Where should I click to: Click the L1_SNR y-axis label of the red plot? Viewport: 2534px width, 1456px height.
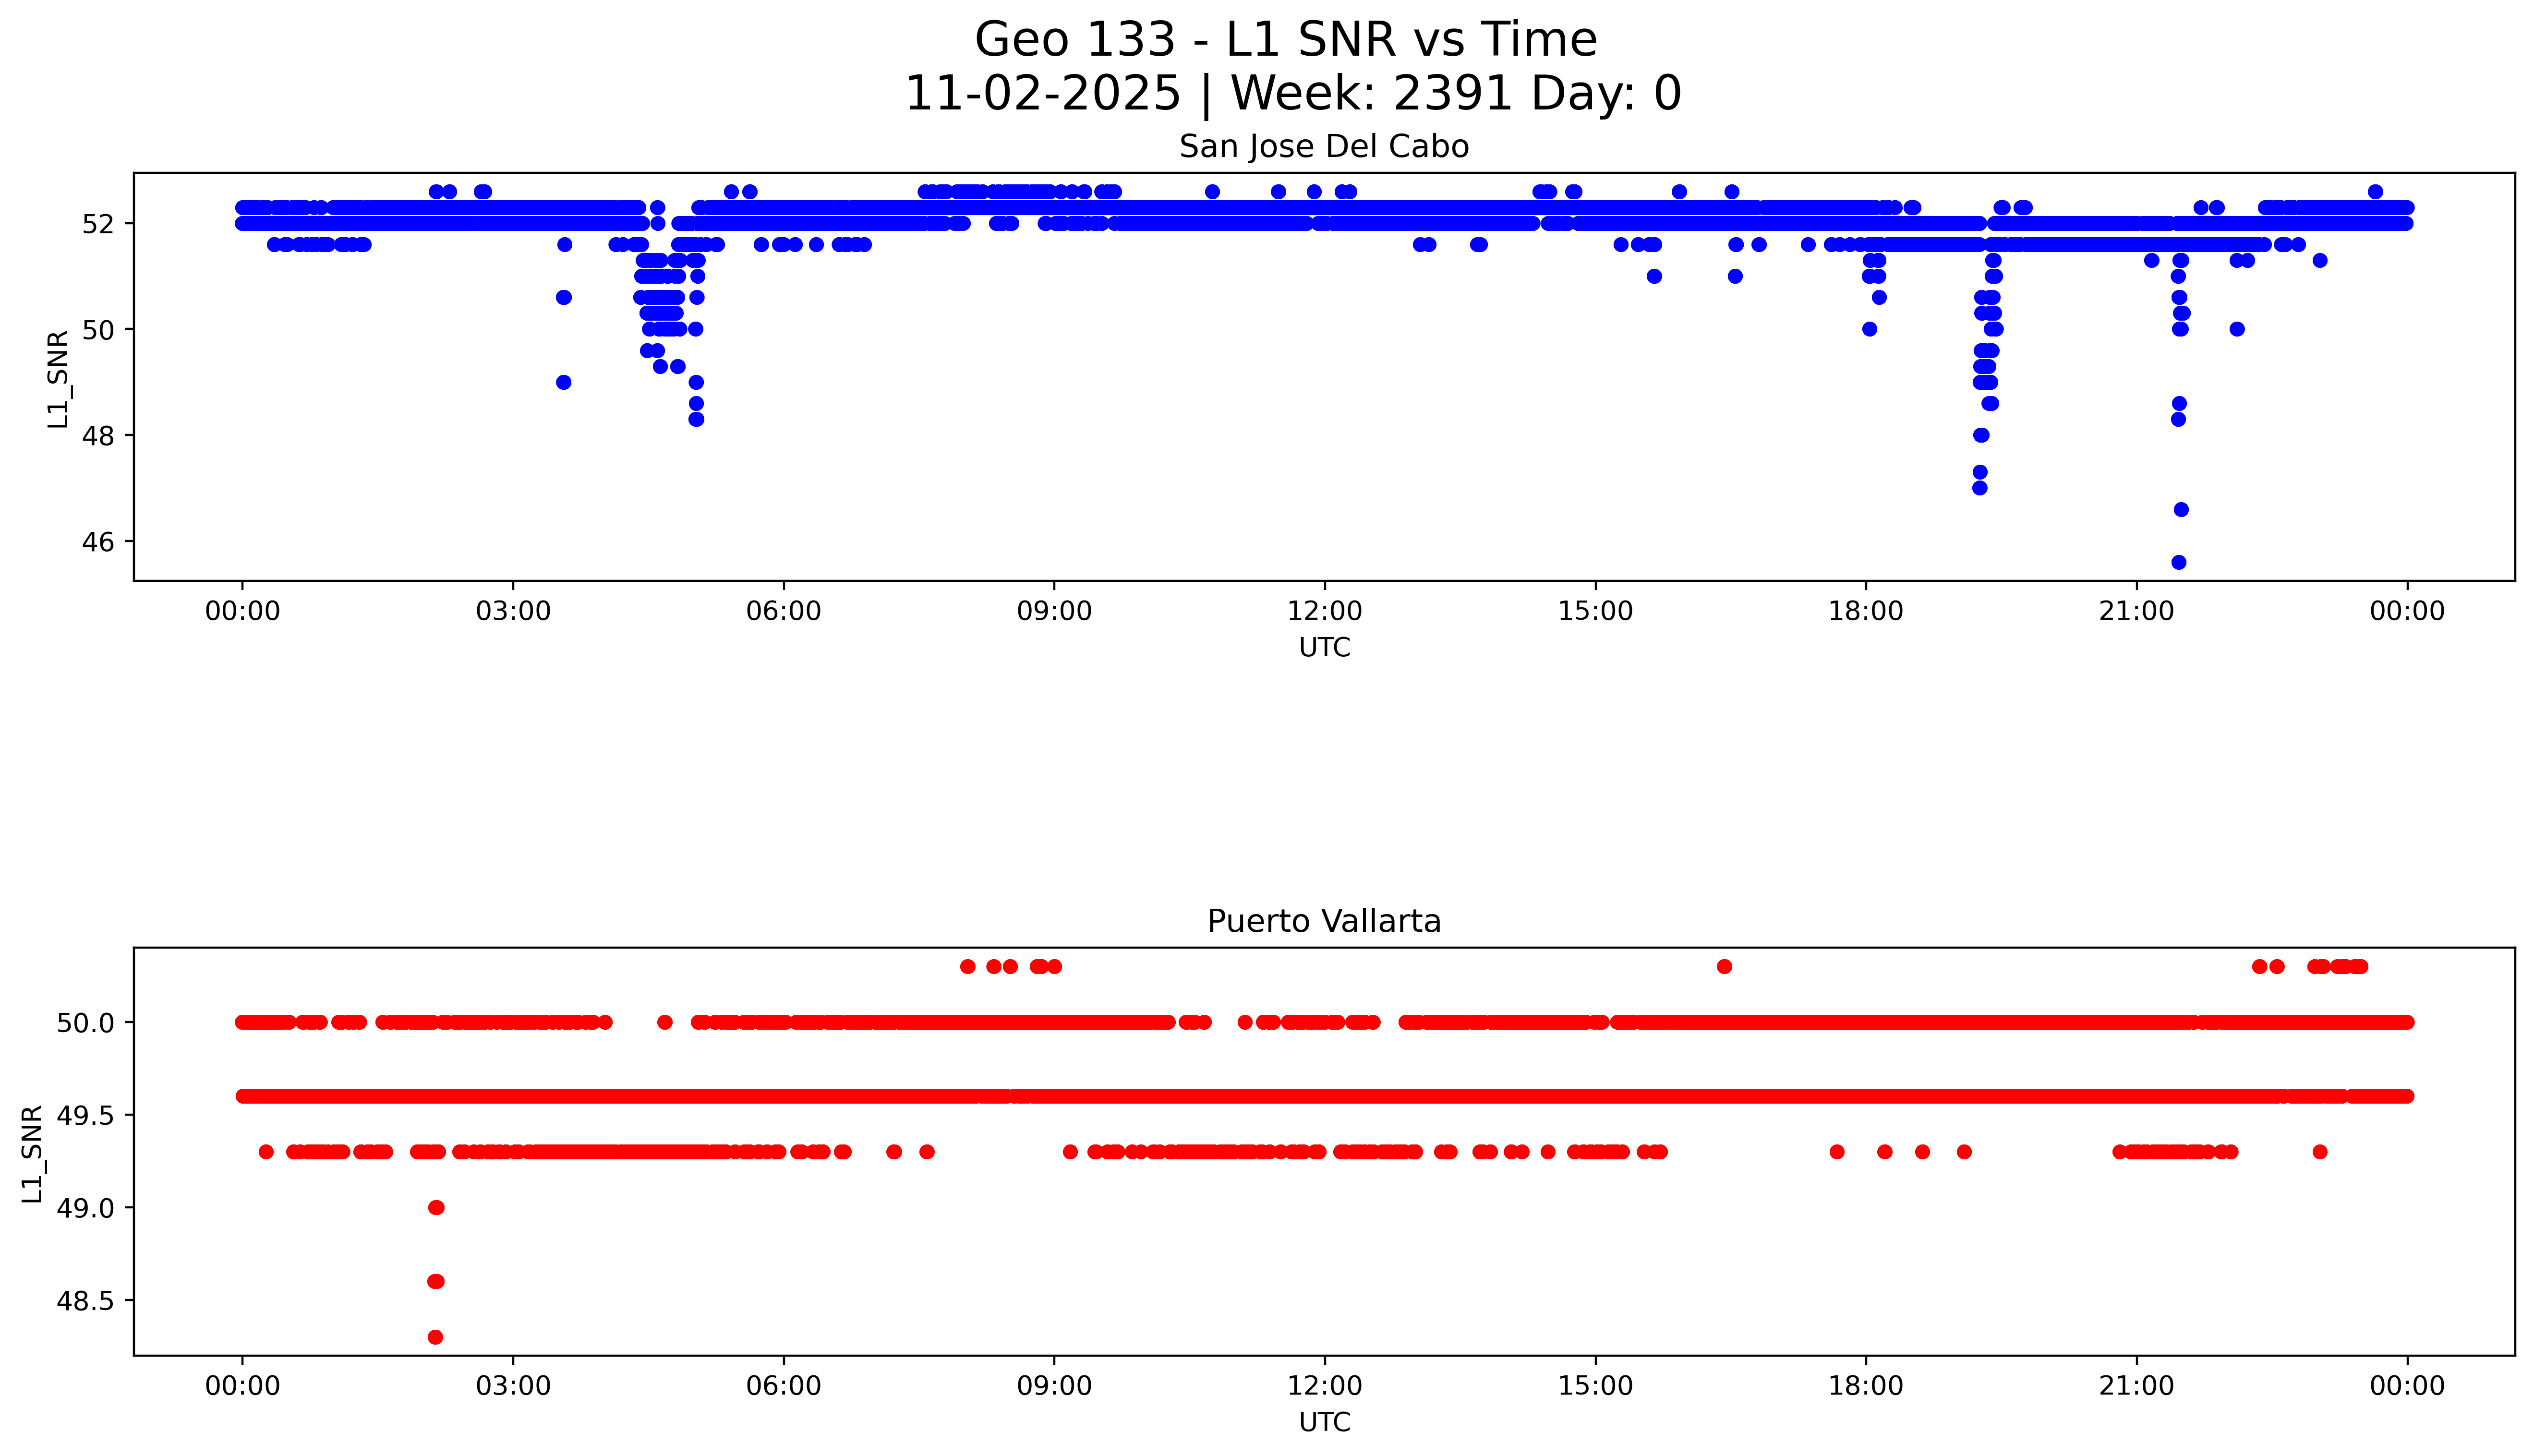tap(33, 1153)
